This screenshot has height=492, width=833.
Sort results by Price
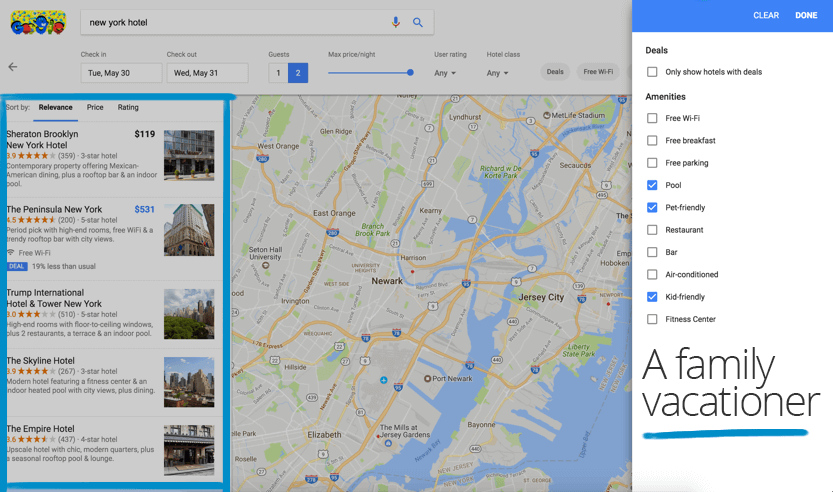tap(95, 107)
